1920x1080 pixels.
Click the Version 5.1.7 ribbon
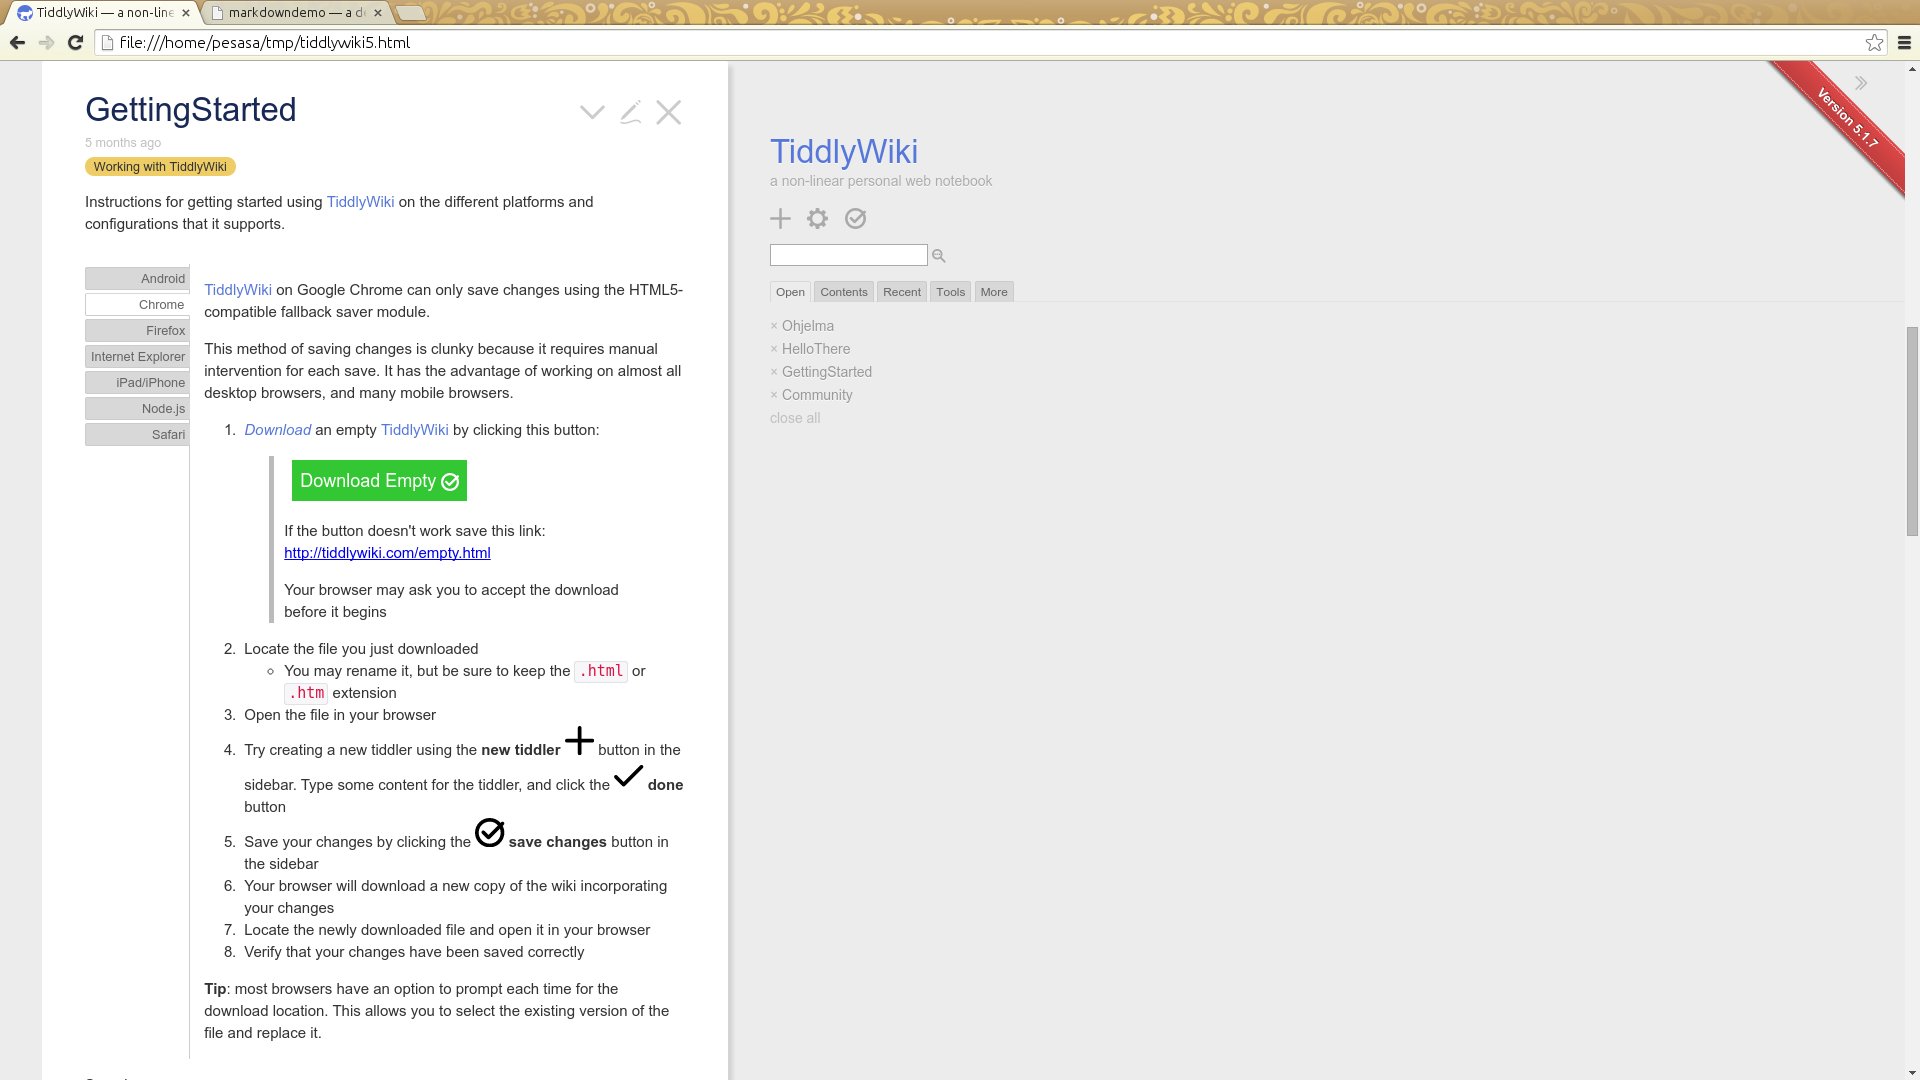pyautogui.click(x=1845, y=120)
